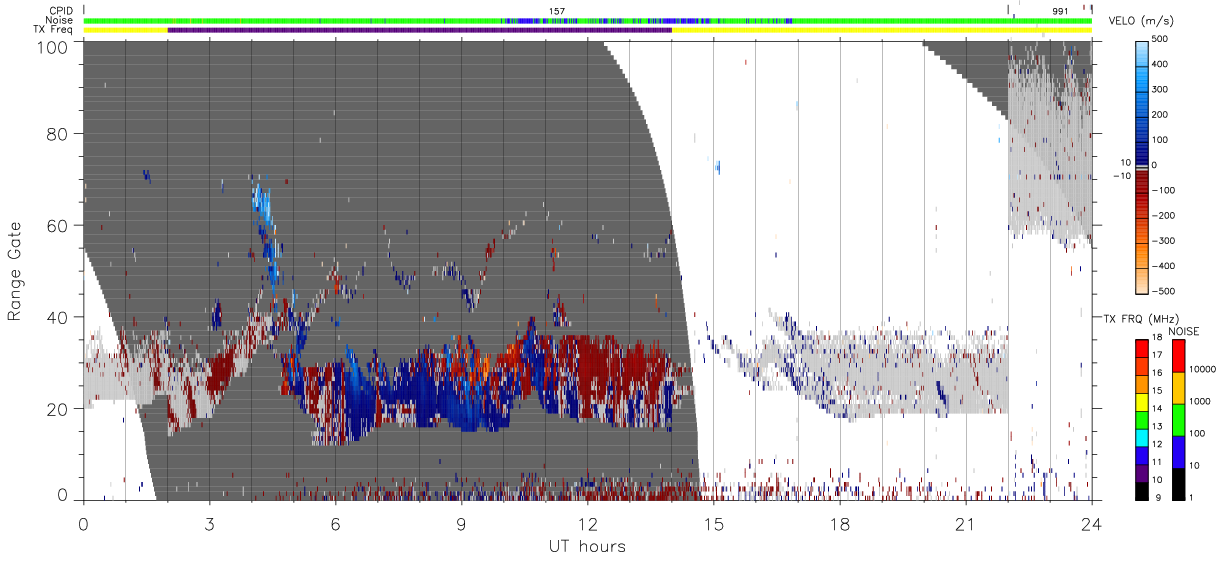Click the -10 label beside velocity colorbar
Screen dimensions: 1228x567
pos(1120,175)
